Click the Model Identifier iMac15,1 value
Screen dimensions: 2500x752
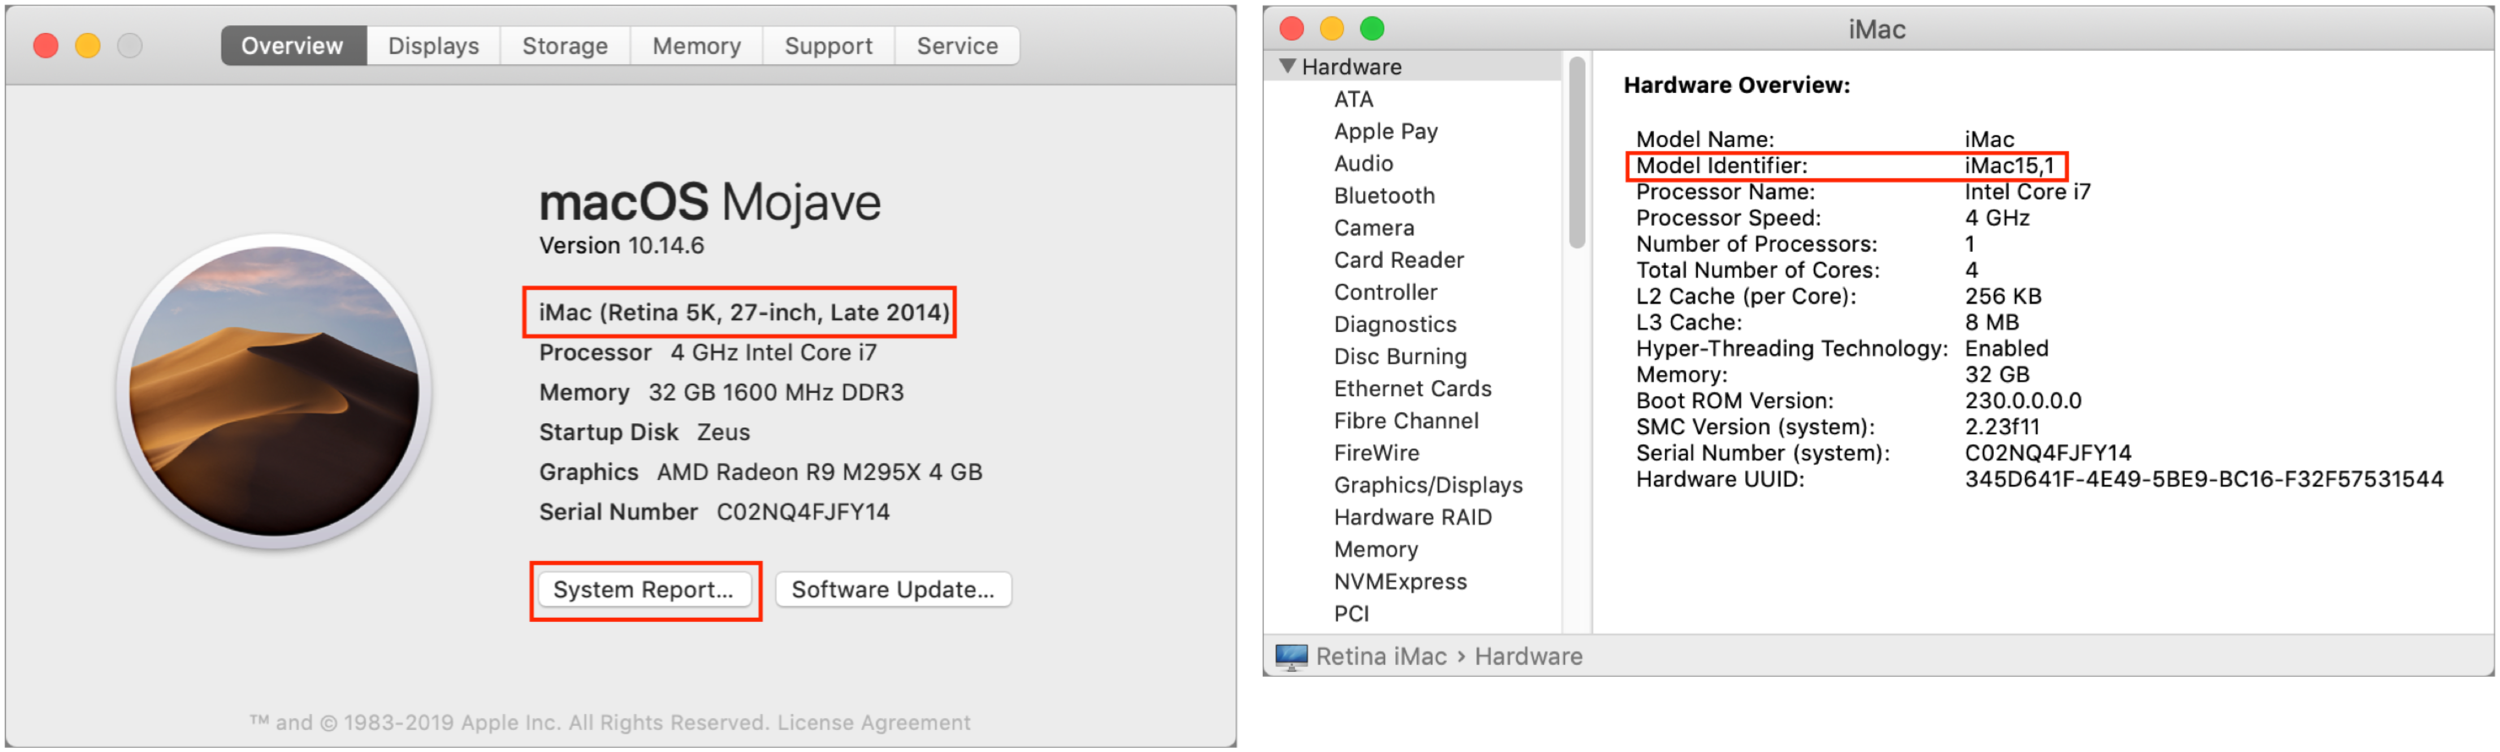(x=2009, y=166)
